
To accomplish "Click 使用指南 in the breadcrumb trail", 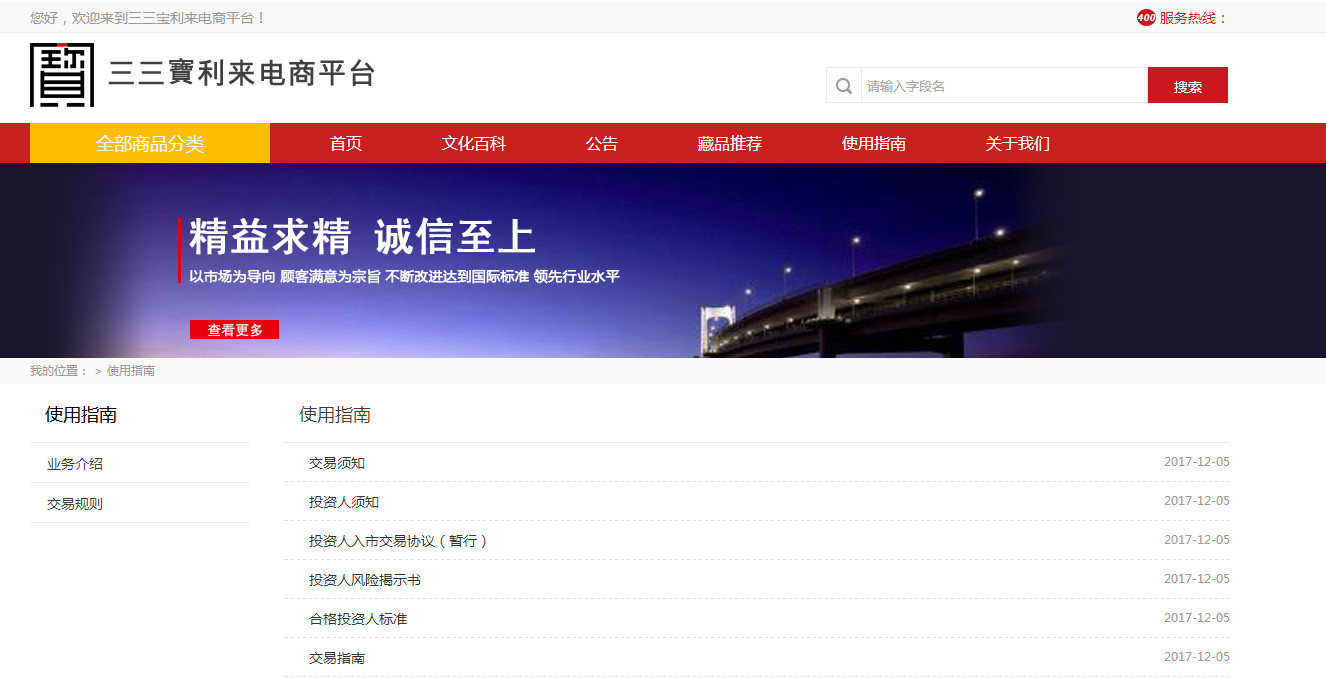I will (x=131, y=371).
